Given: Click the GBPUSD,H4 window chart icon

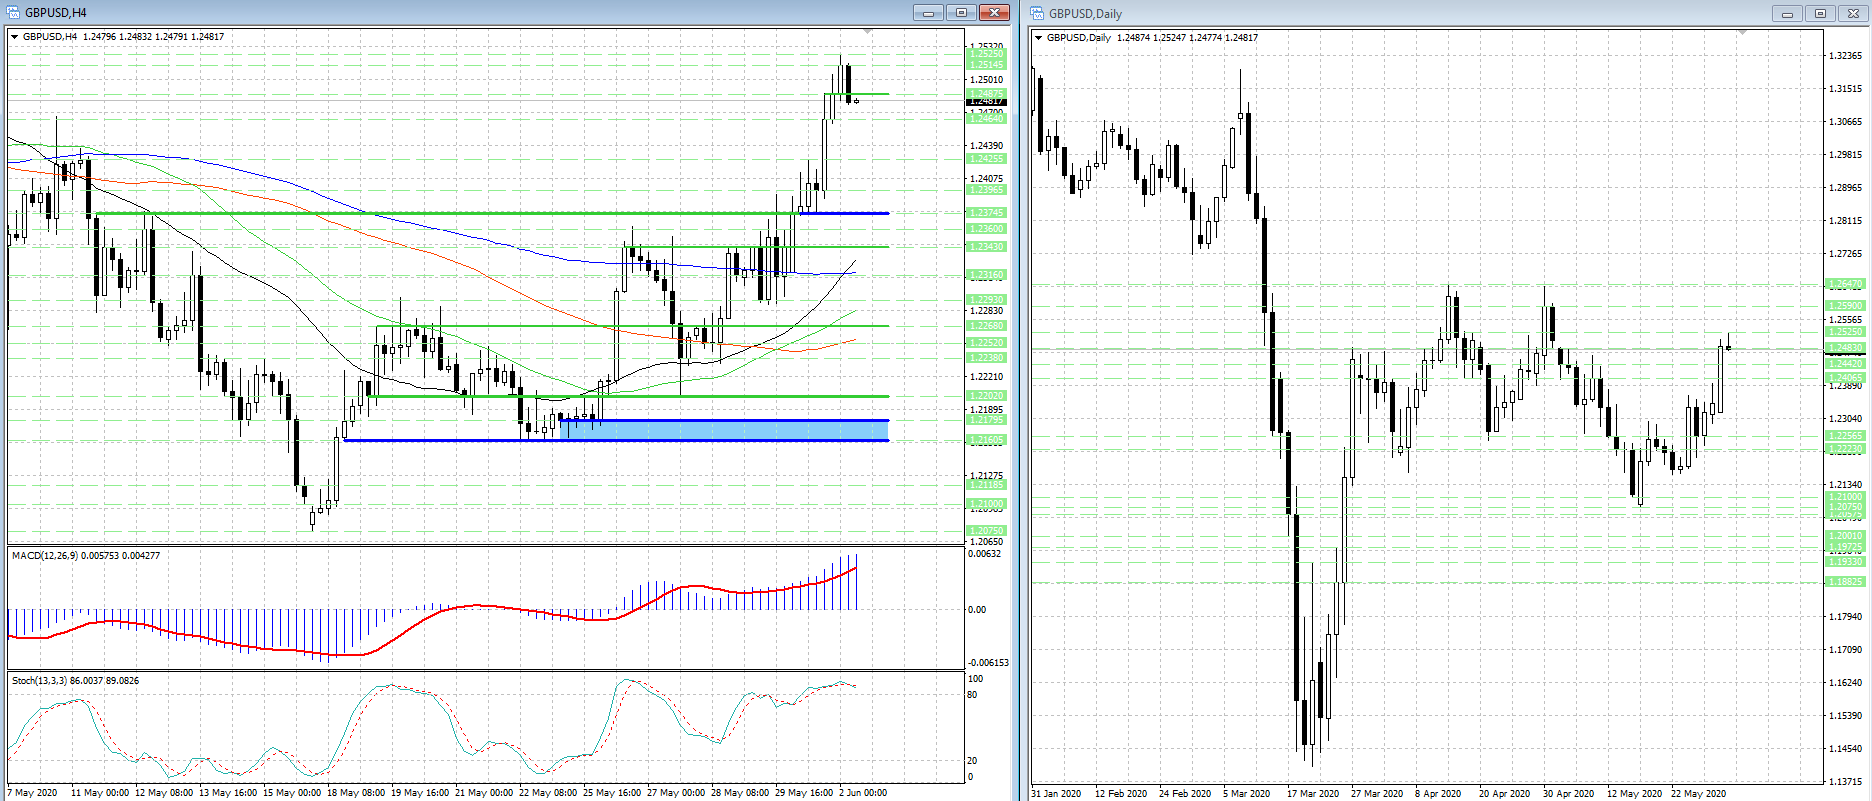Looking at the screenshot, I should tap(14, 13).
